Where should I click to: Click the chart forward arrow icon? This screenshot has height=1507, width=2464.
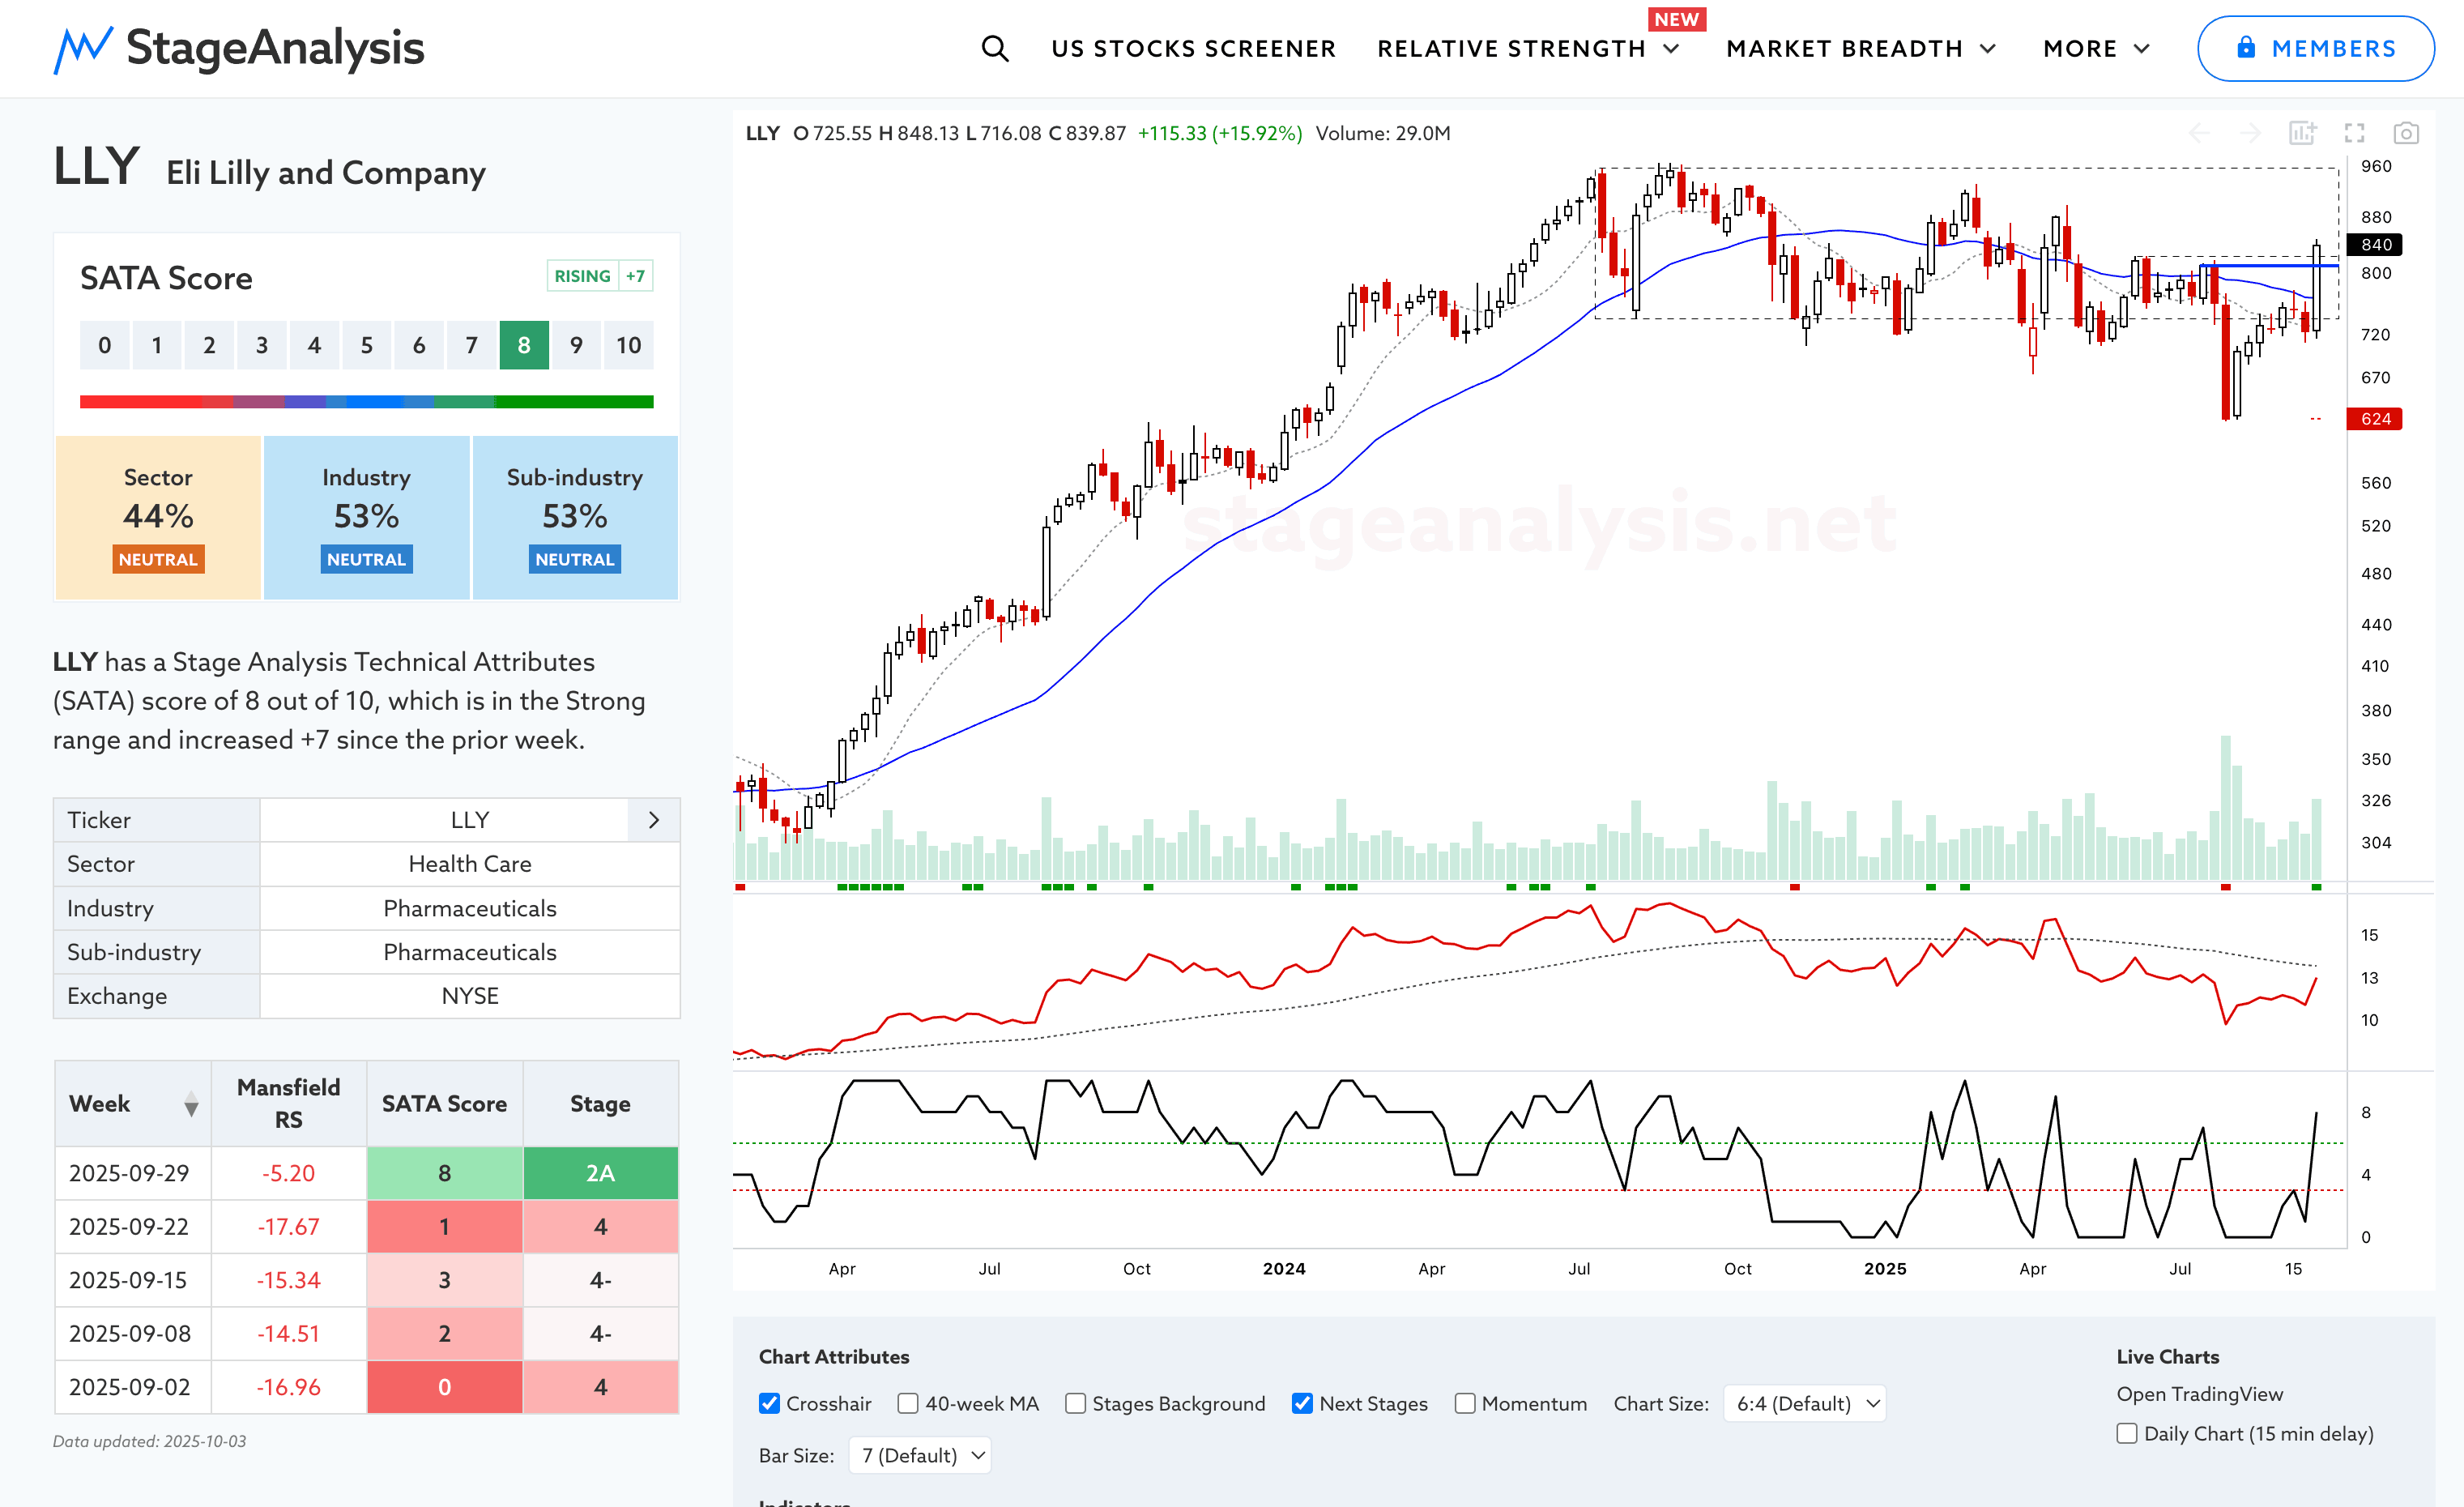coord(2250,133)
